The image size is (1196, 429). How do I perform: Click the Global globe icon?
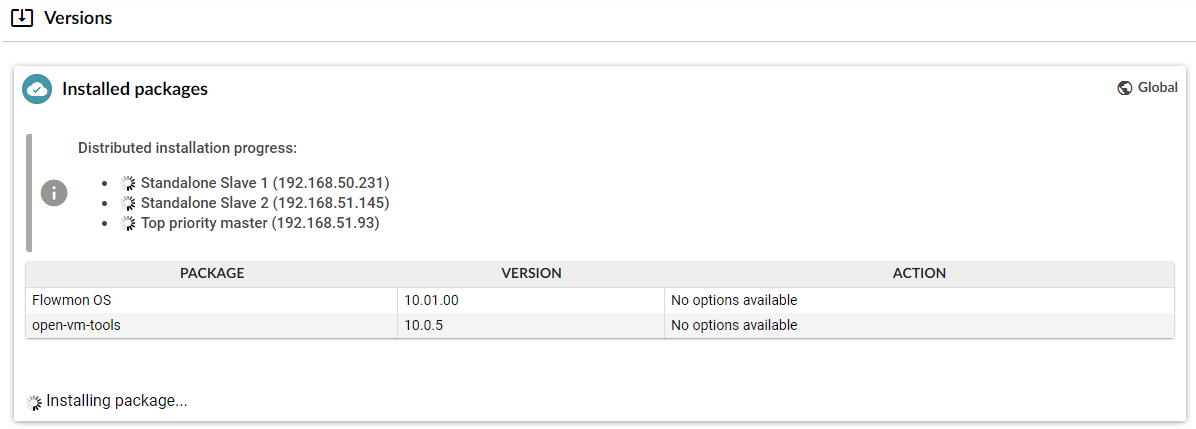(x=1124, y=88)
